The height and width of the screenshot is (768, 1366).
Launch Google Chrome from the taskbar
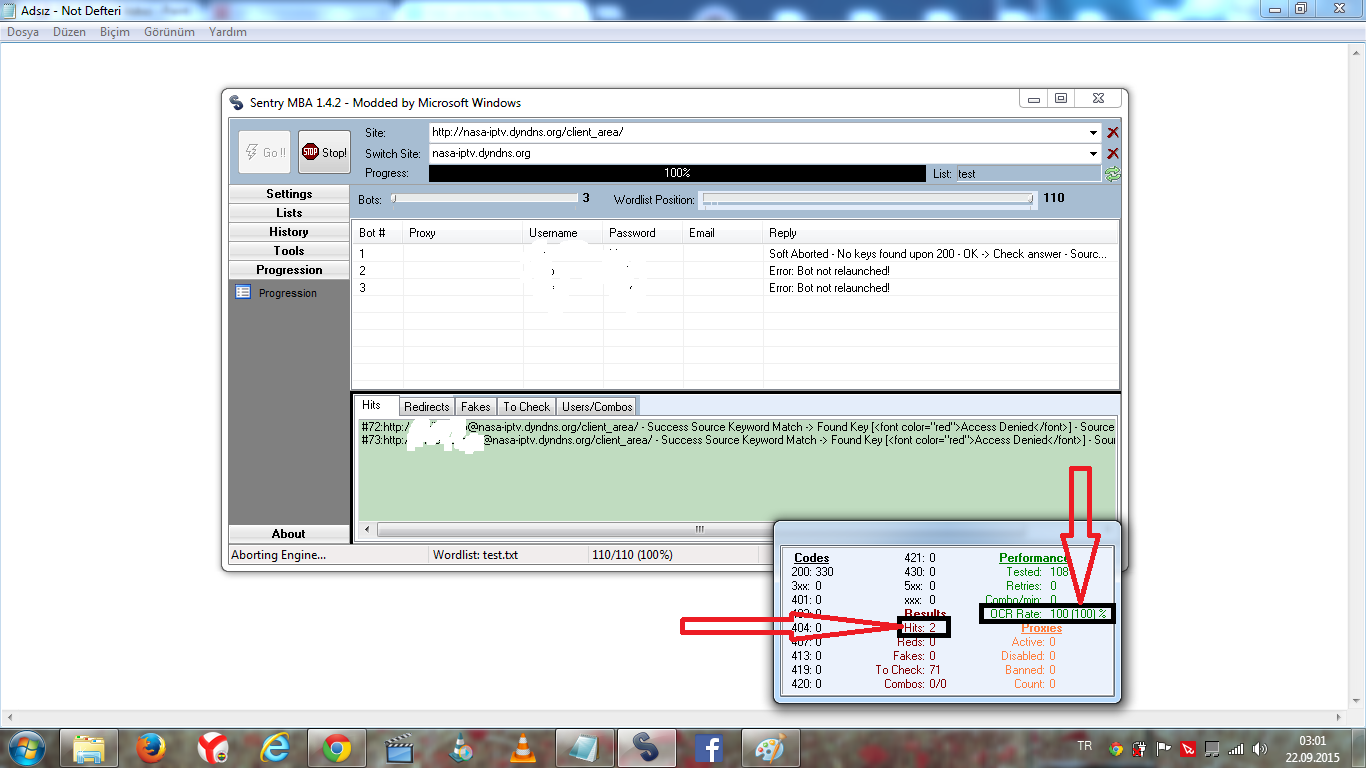click(x=335, y=747)
